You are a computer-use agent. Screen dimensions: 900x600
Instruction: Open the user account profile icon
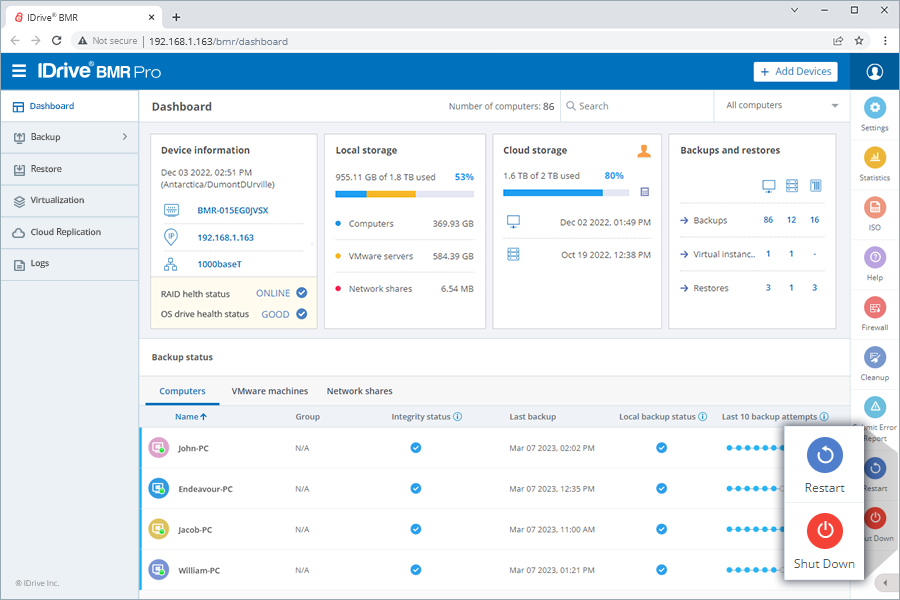click(x=874, y=72)
